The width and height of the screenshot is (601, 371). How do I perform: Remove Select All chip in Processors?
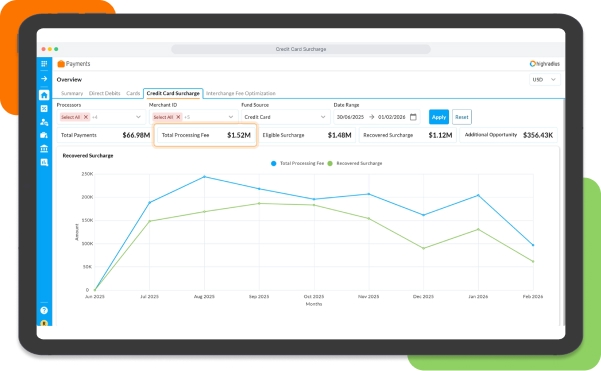tap(86, 117)
